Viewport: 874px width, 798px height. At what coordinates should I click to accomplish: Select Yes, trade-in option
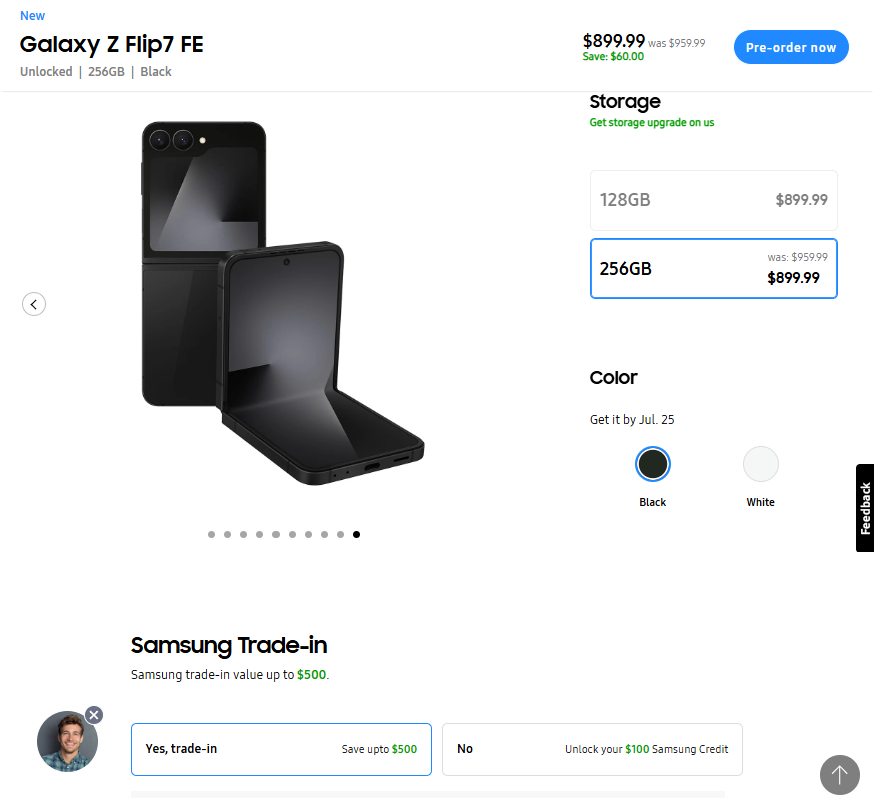pos(281,749)
